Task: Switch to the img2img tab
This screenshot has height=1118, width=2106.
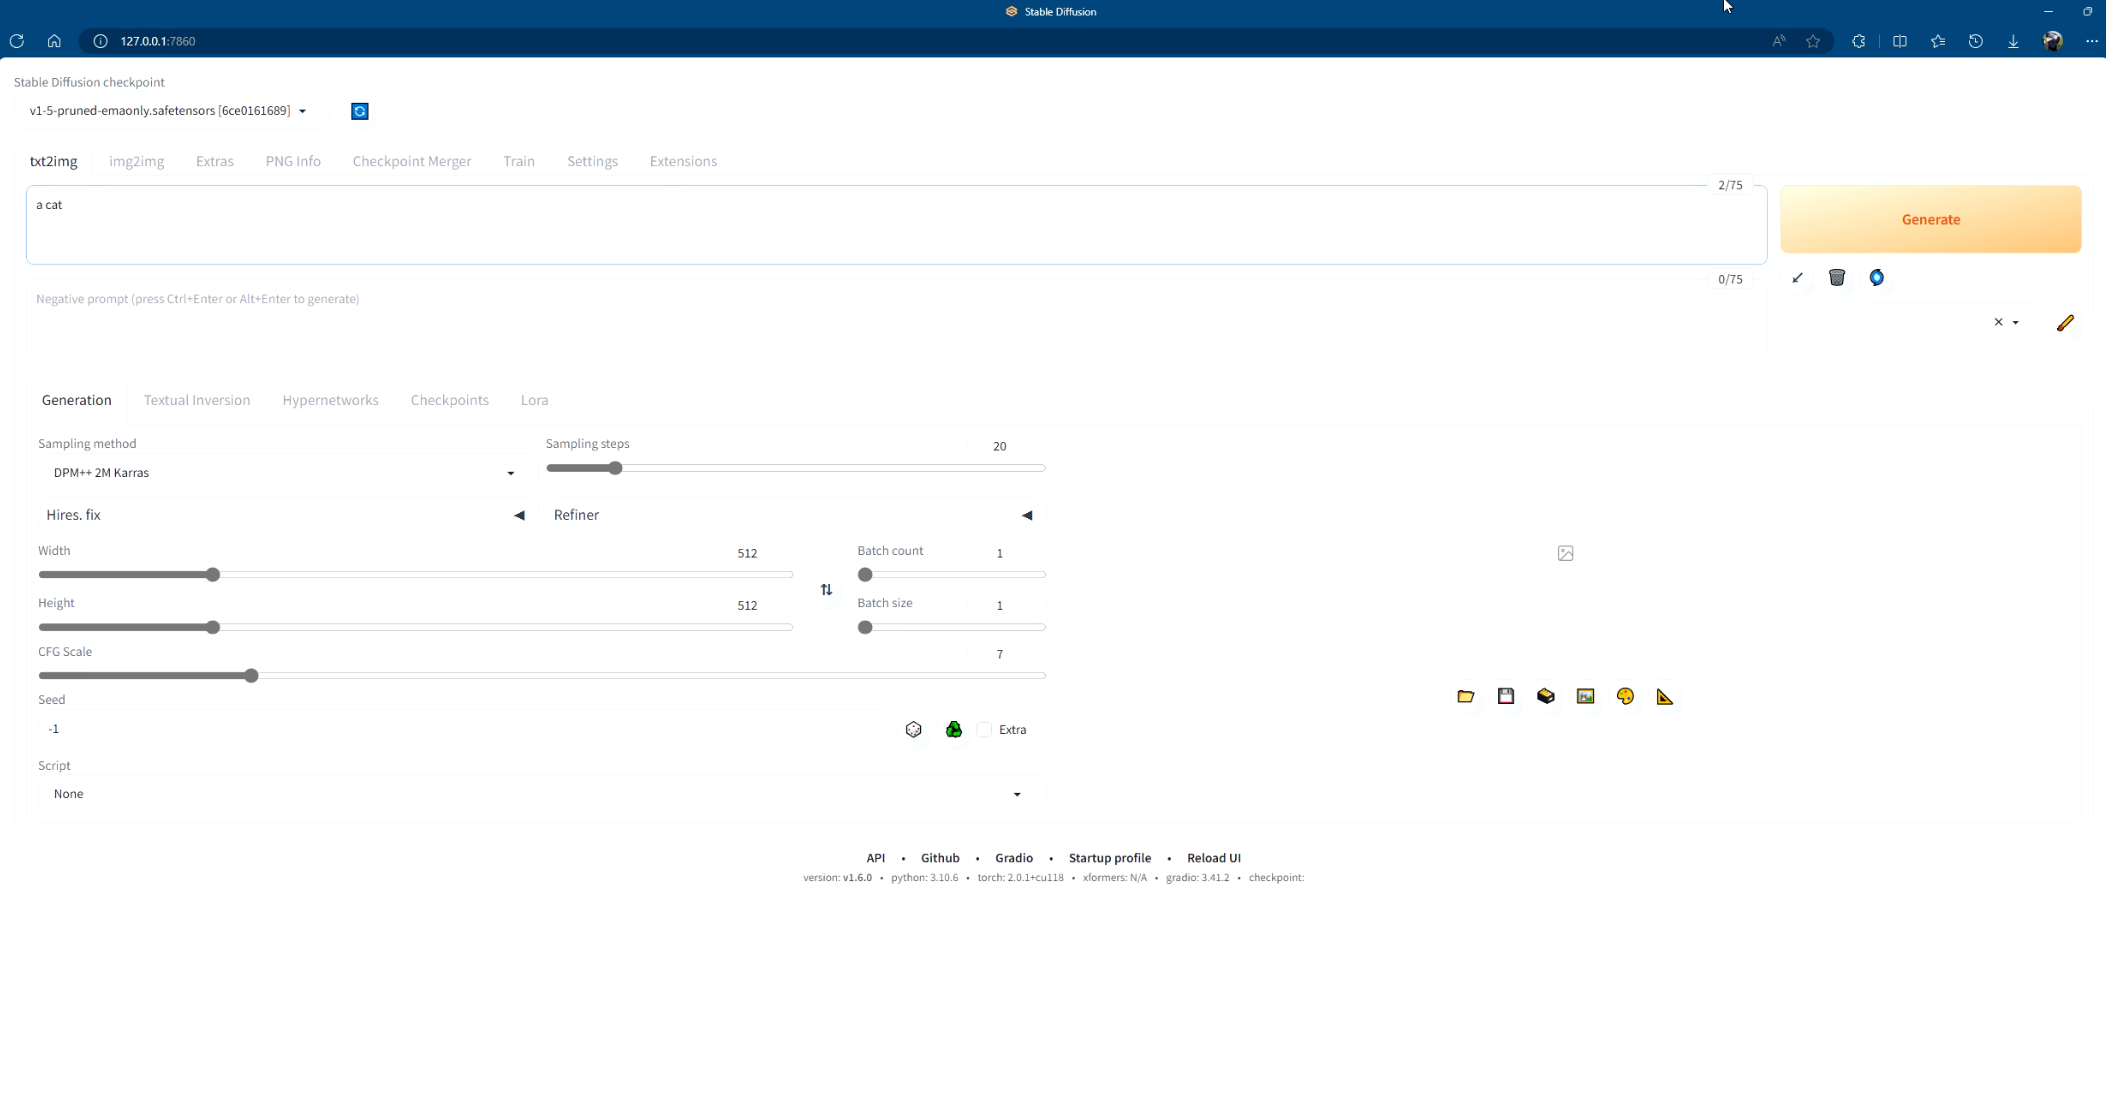Action: 137,161
